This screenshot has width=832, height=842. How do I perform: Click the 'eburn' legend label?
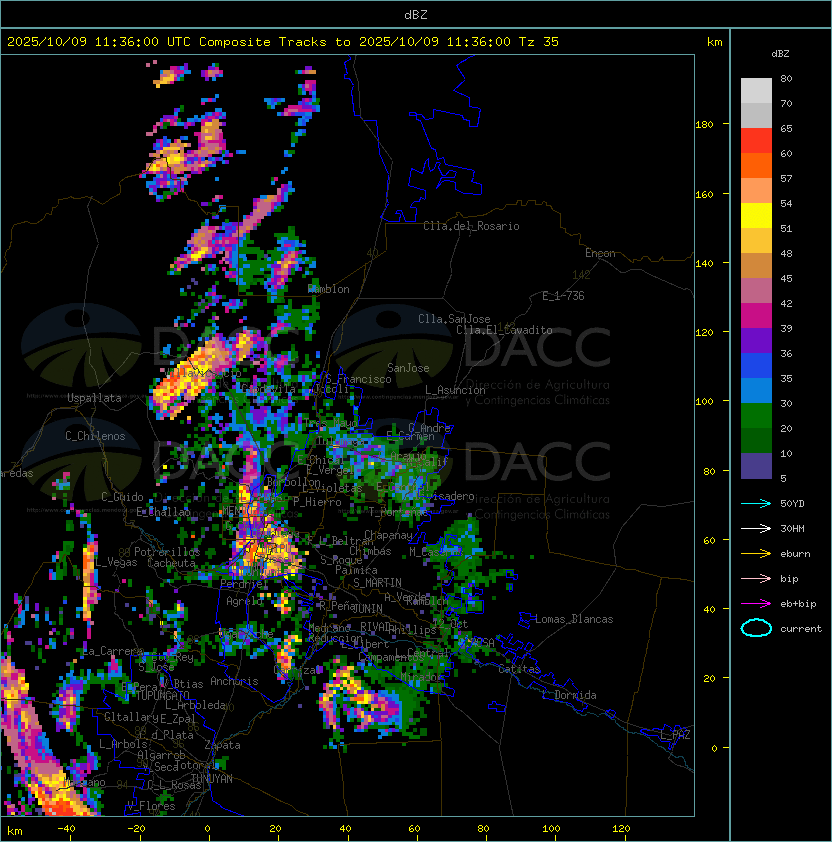(795, 554)
